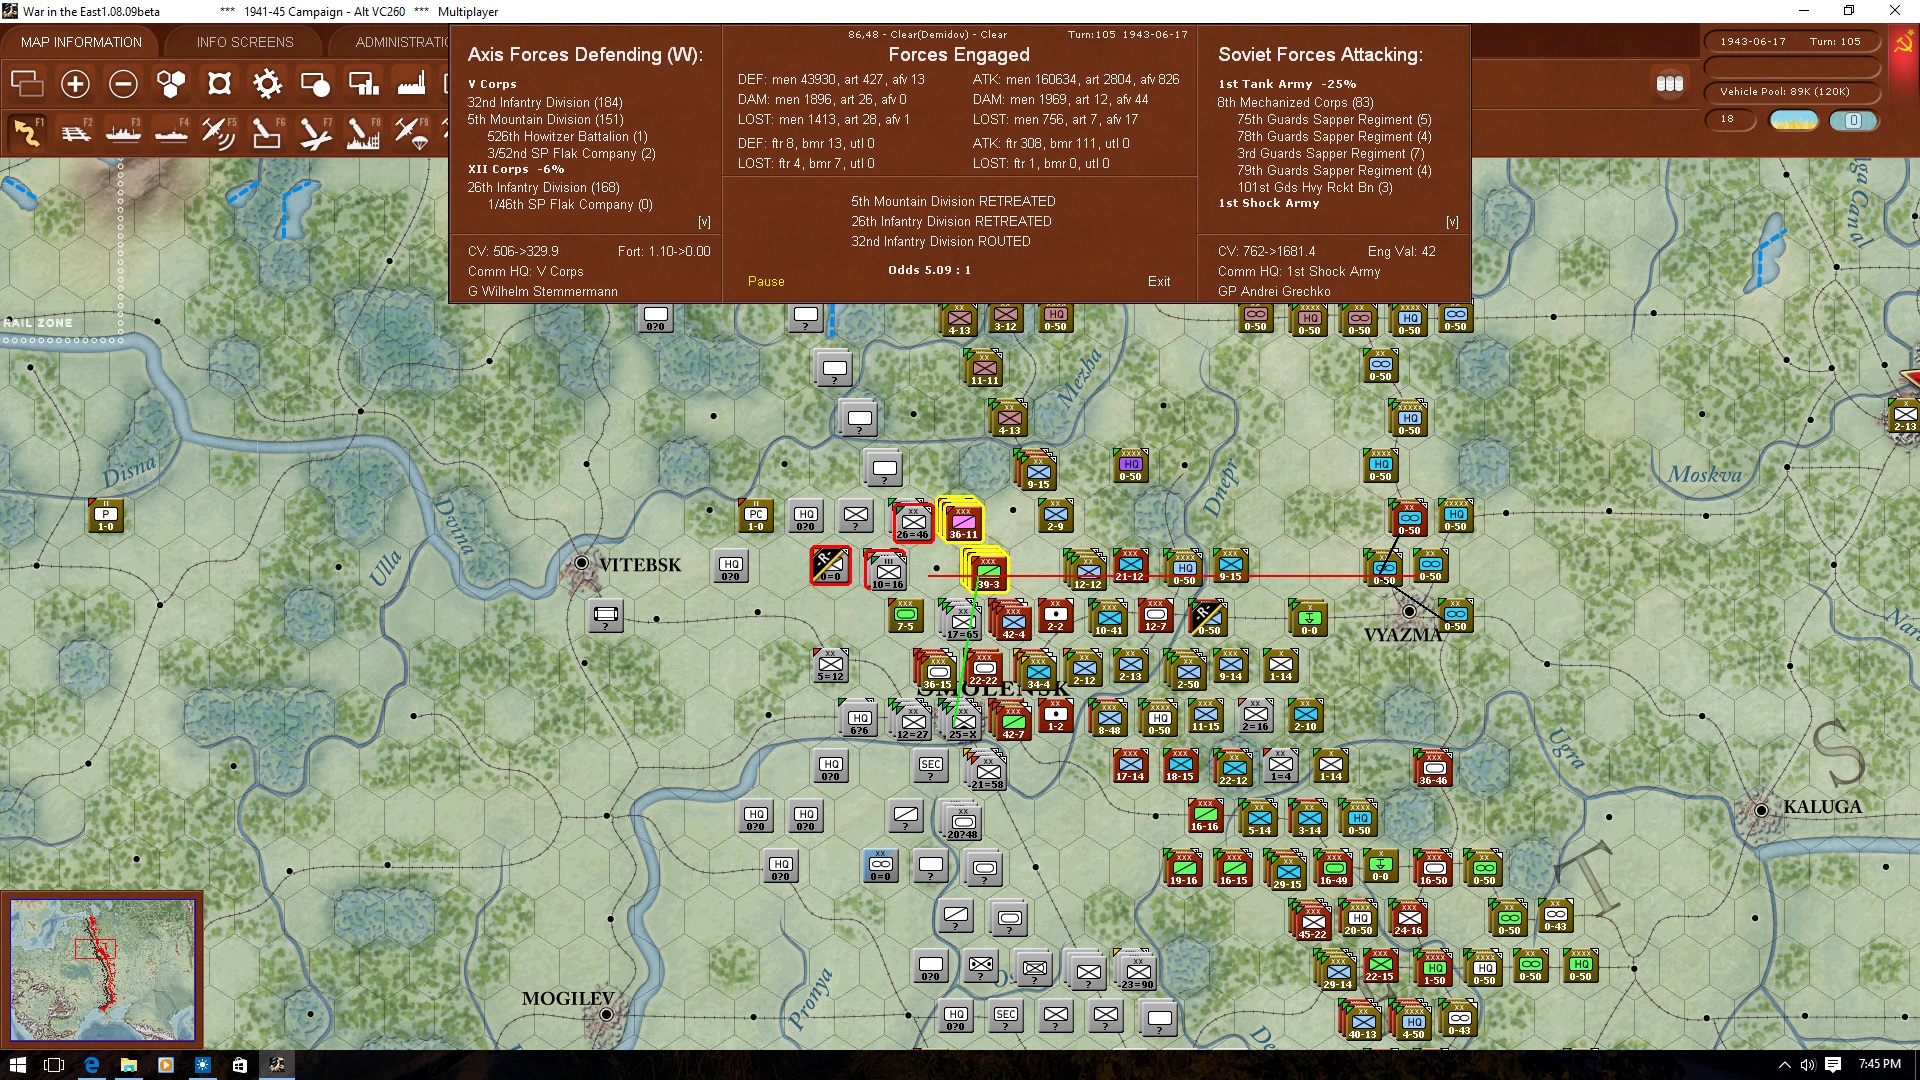Select the 10-41 Soviet unit
This screenshot has width=1920, height=1080.
(x=1108, y=618)
